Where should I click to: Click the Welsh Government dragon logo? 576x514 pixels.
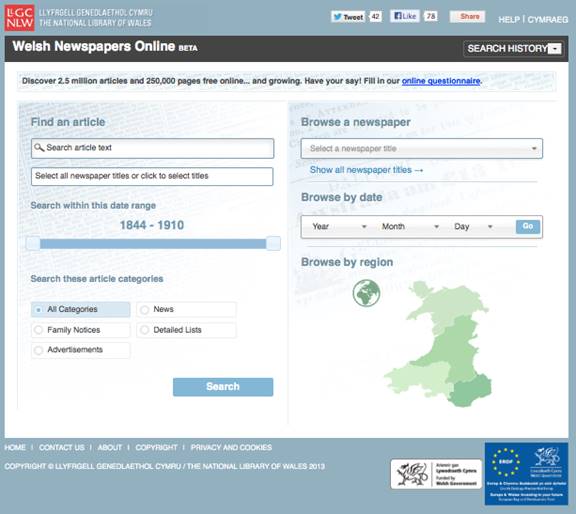click(436, 474)
